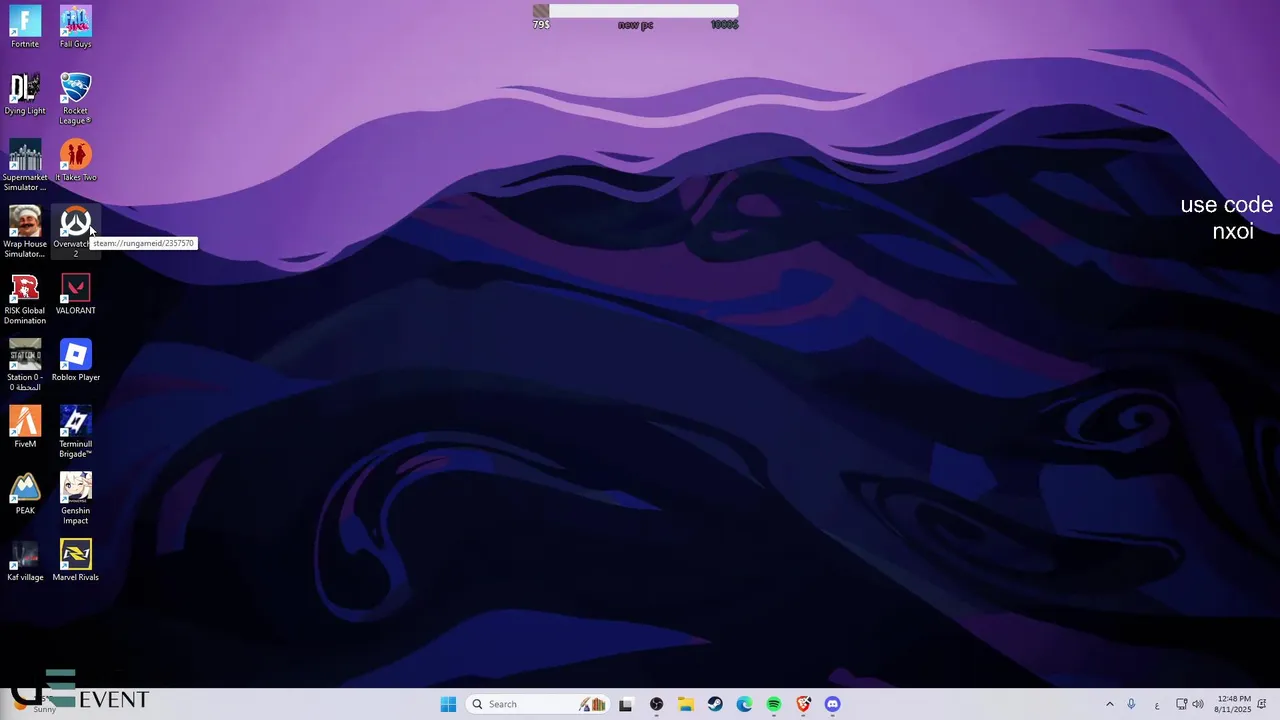The height and width of the screenshot is (720, 1280).
Task: Click the microphone tray icon
Action: click(1132, 704)
